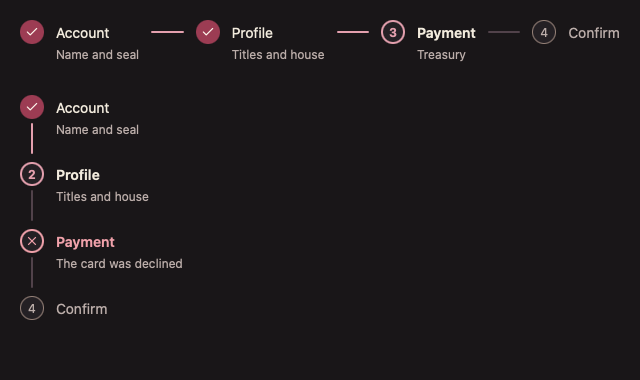
Task: Click the connector line between Account and Profile in the horizontal stepper
Action: coord(167,32)
